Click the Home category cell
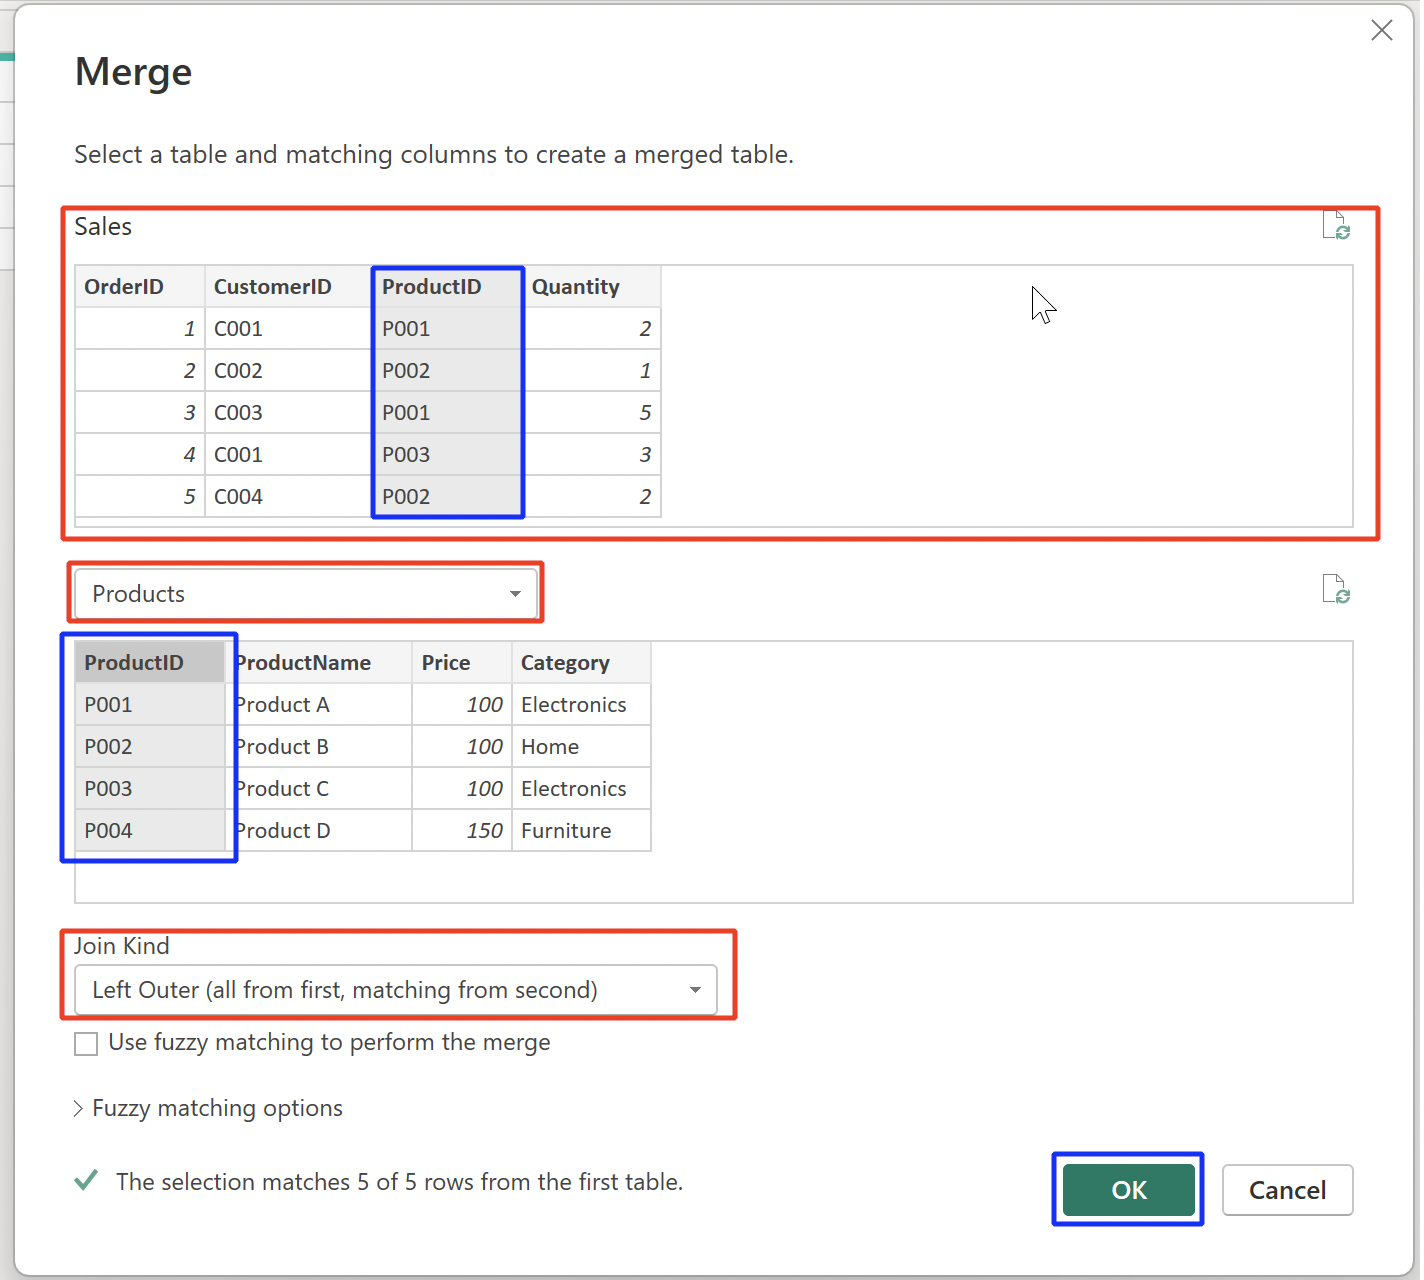The width and height of the screenshot is (1424, 1280). [581, 747]
